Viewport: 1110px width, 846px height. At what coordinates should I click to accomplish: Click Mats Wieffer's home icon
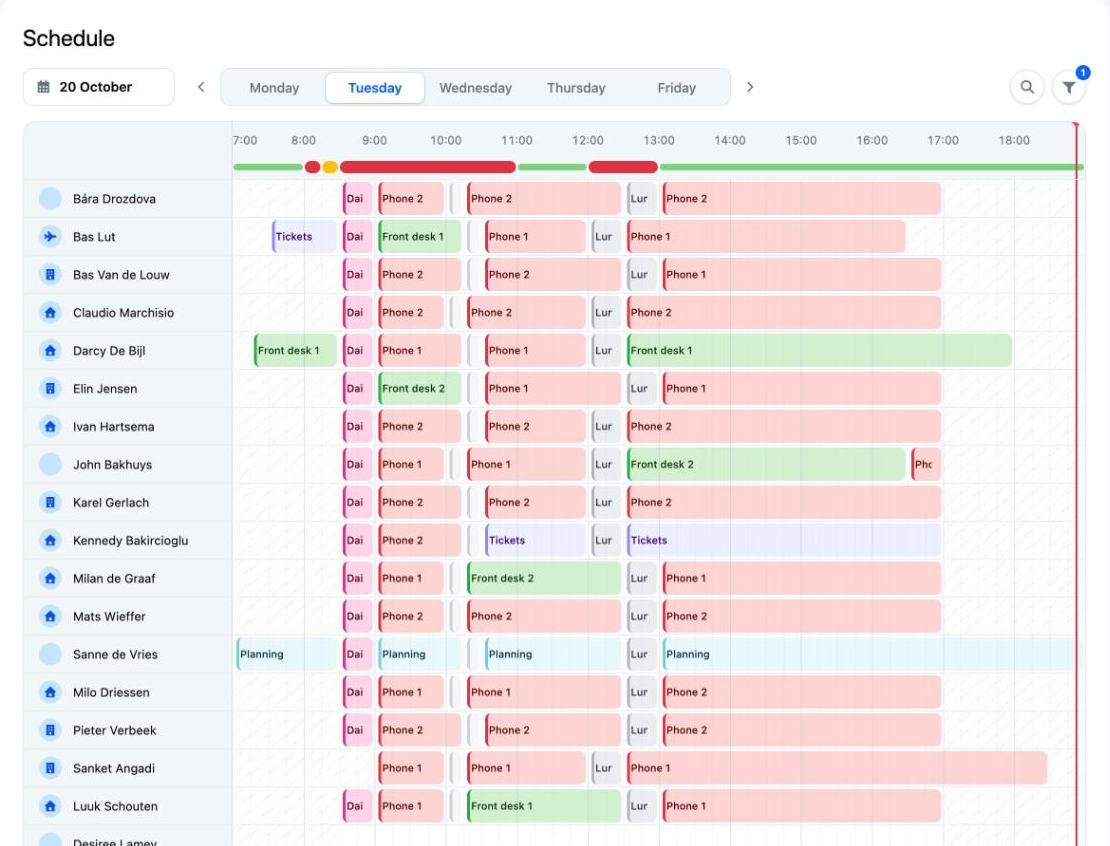click(x=50, y=617)
